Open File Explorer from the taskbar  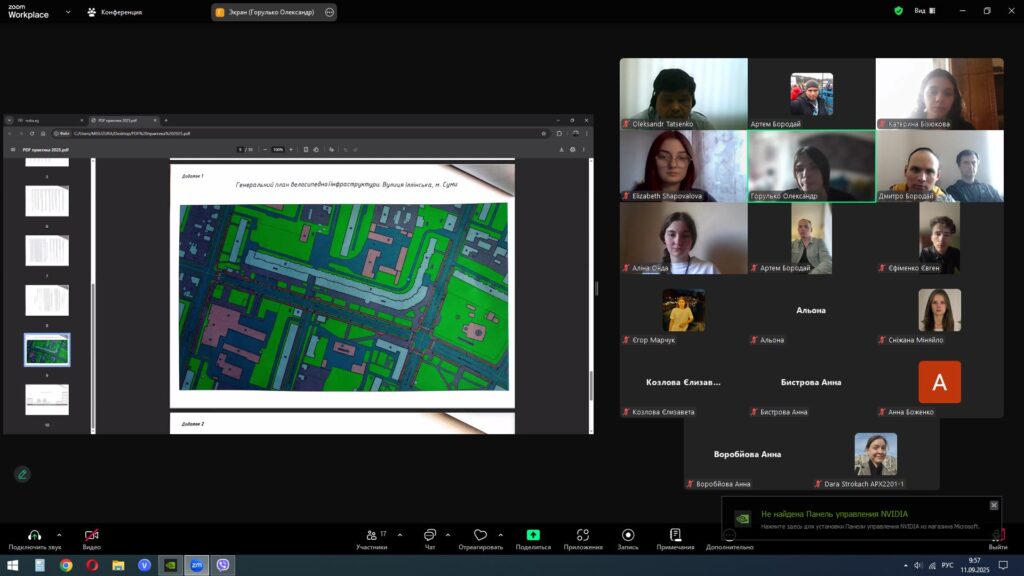[x=118, y=565]
